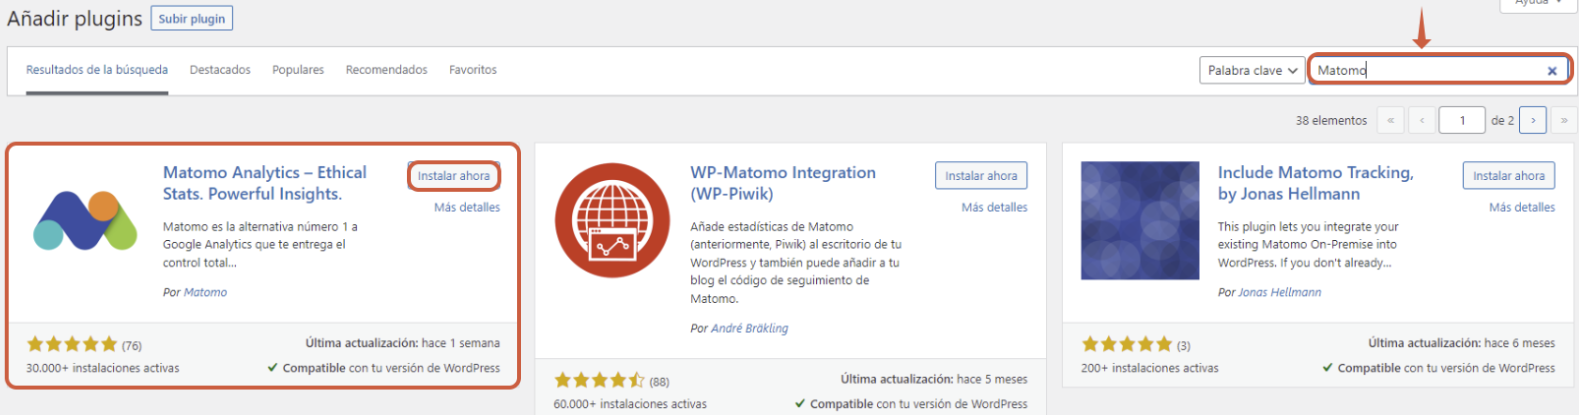The height and width of the screenshot is (415, 1579).
Task: Open the Destacados tab
Action: (x=220, y=70)
